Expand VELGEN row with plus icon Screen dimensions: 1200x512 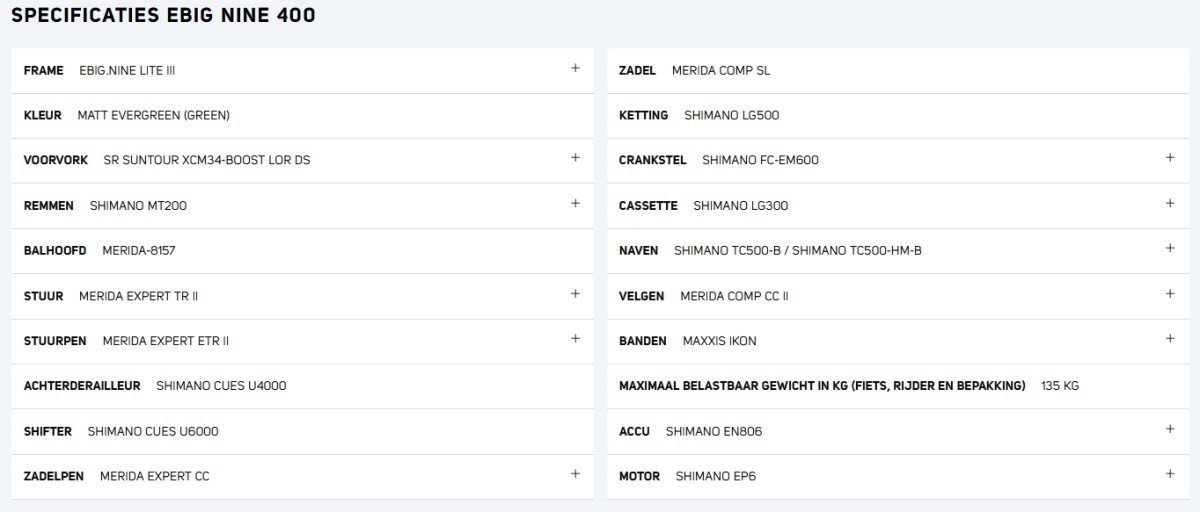[1170, 294]
